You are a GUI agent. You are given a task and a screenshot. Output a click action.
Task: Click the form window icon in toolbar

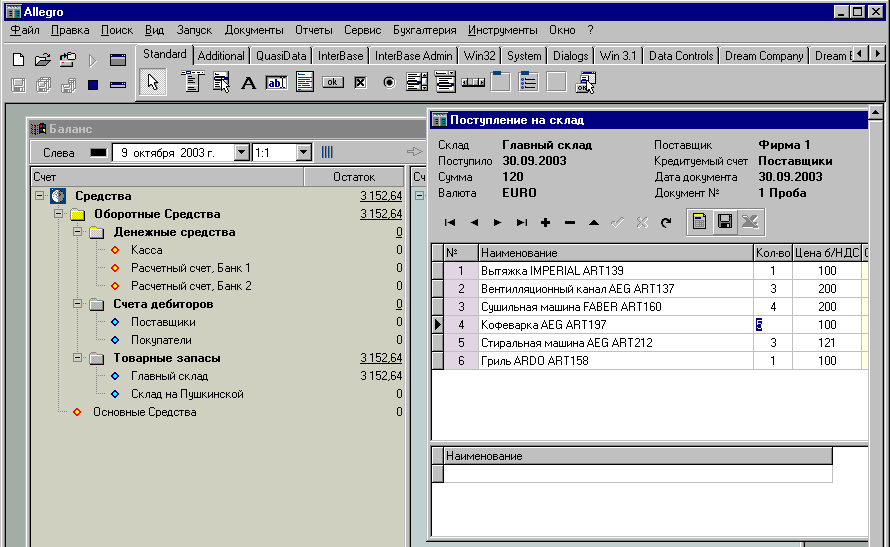tap(117, 60)
